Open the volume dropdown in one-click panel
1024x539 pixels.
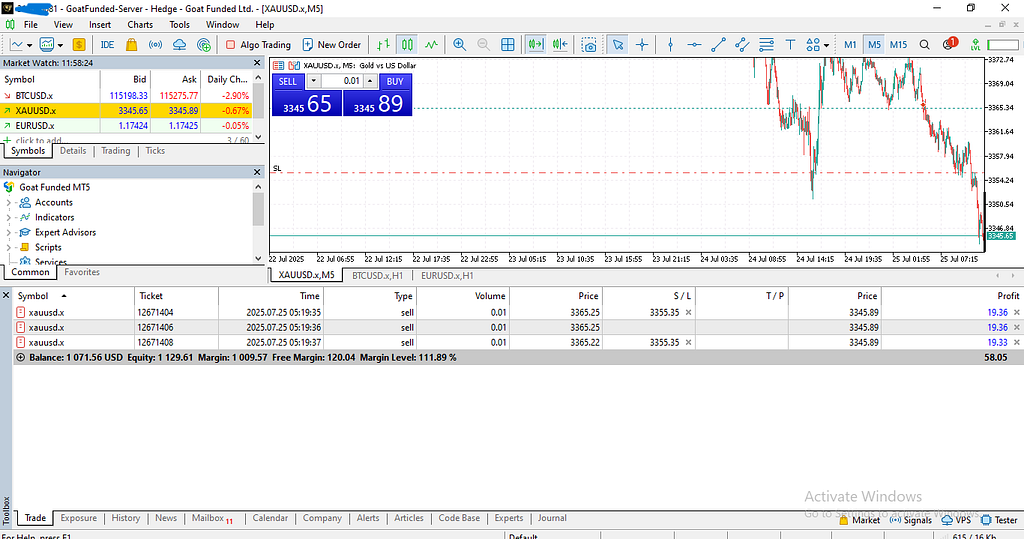tap(313, 81)
